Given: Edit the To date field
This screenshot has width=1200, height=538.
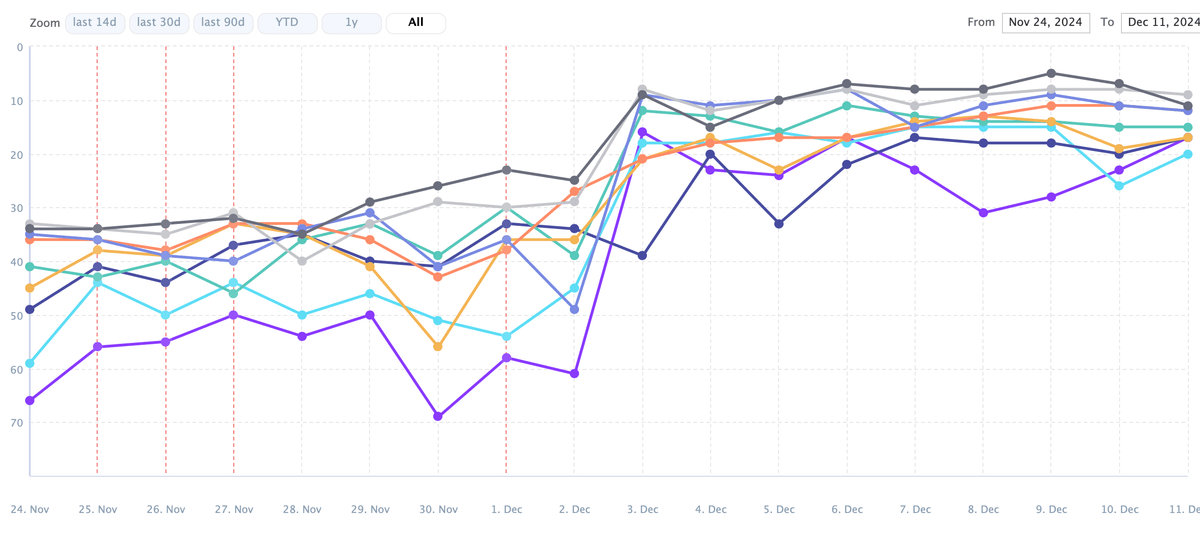Looking at the screenshot, I should tap(1157, 22).
